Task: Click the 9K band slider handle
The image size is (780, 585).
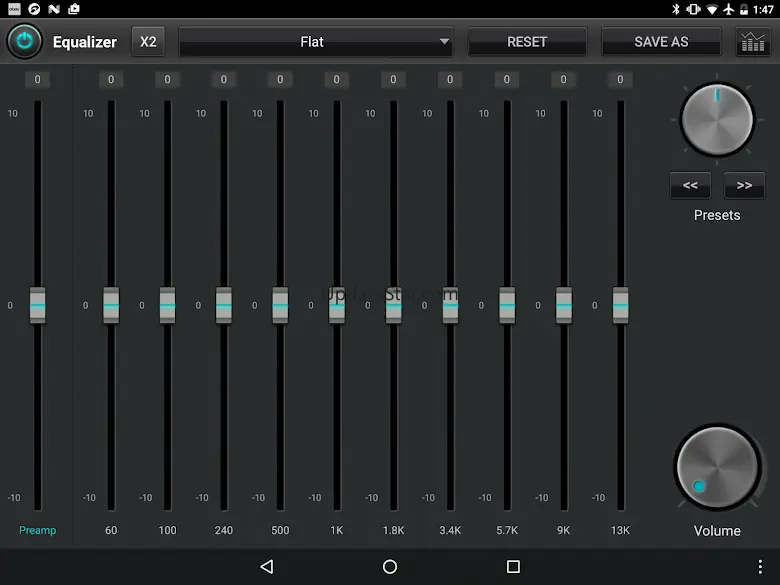Action: (564, 305)
